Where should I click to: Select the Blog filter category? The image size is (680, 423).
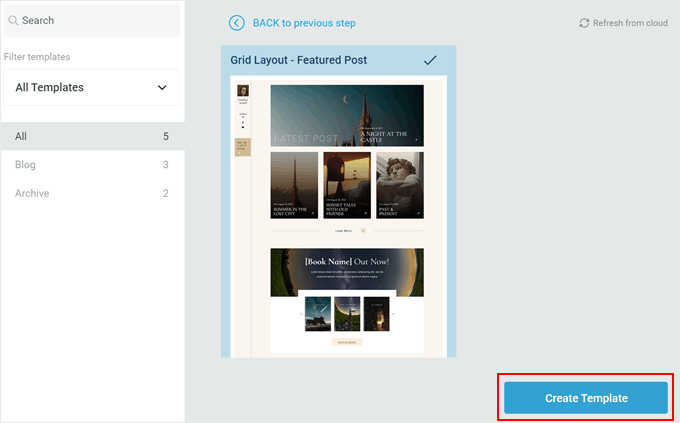(92, 164)
